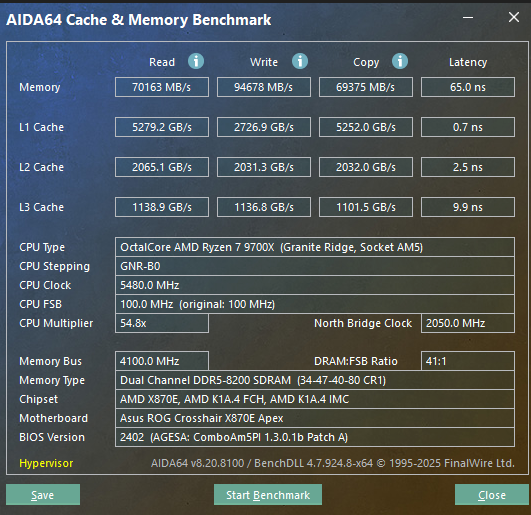This screenshot has width=531, height=515.
Task: Click the BIOS Version label
Action: [x=52, y=437]
